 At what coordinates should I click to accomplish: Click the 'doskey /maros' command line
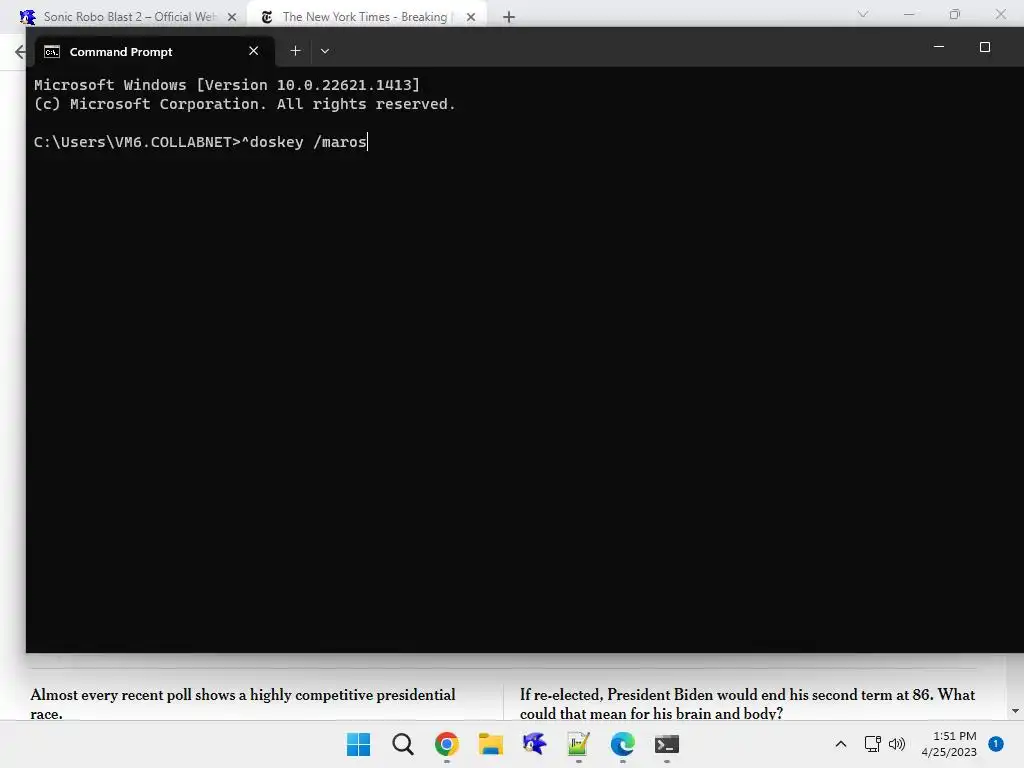click(200, 142)
